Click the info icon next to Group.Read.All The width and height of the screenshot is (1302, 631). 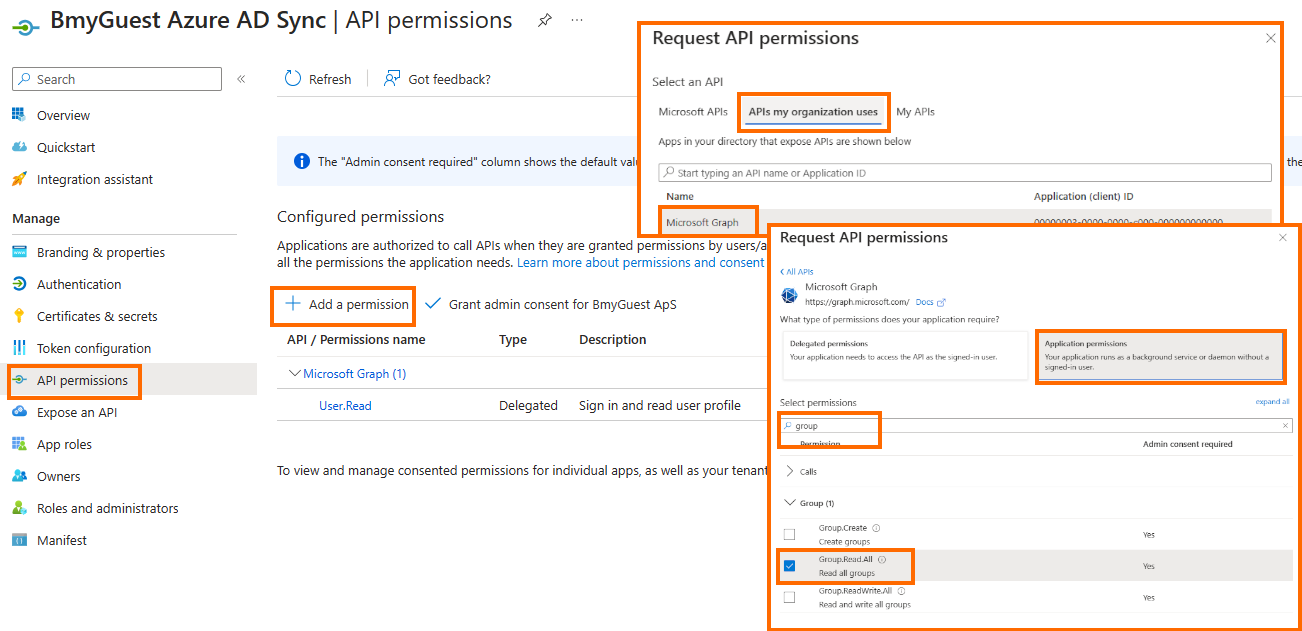[x=882, y=560]
